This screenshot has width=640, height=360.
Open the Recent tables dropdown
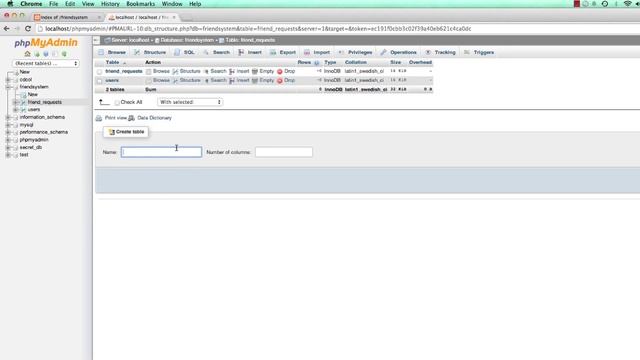tap(46, 64)
